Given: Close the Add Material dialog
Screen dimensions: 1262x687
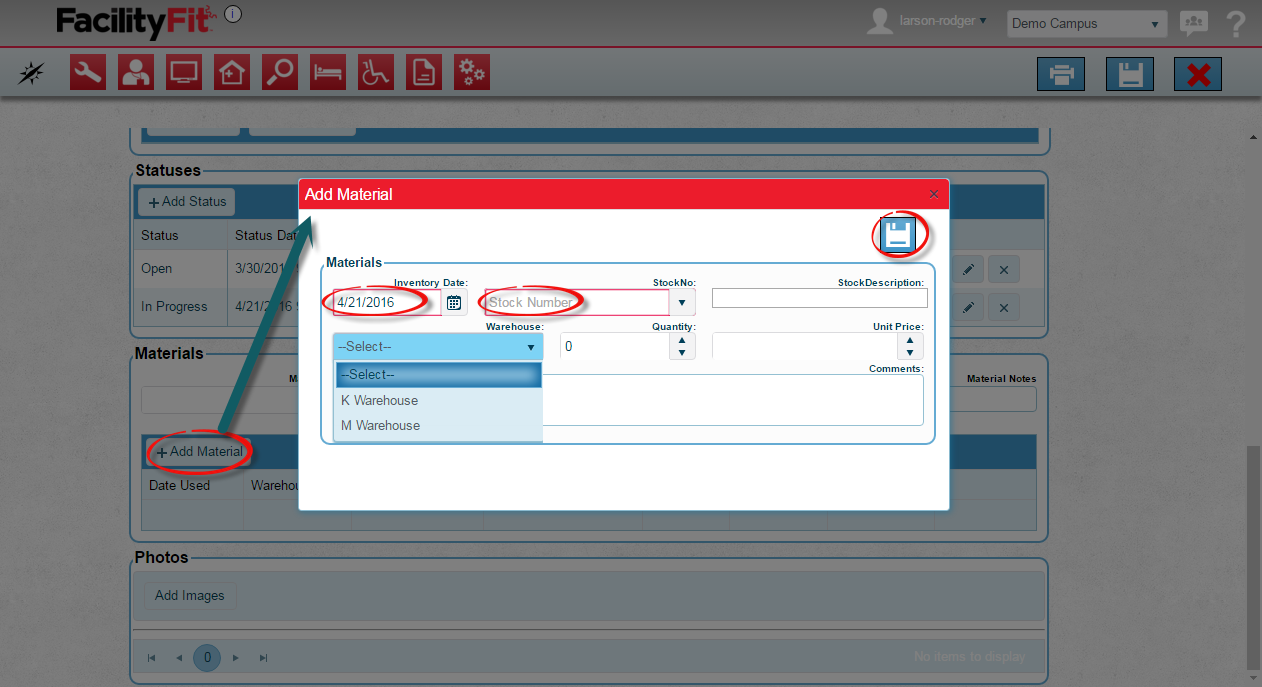Looking at the screenshot, I should 934,194.
